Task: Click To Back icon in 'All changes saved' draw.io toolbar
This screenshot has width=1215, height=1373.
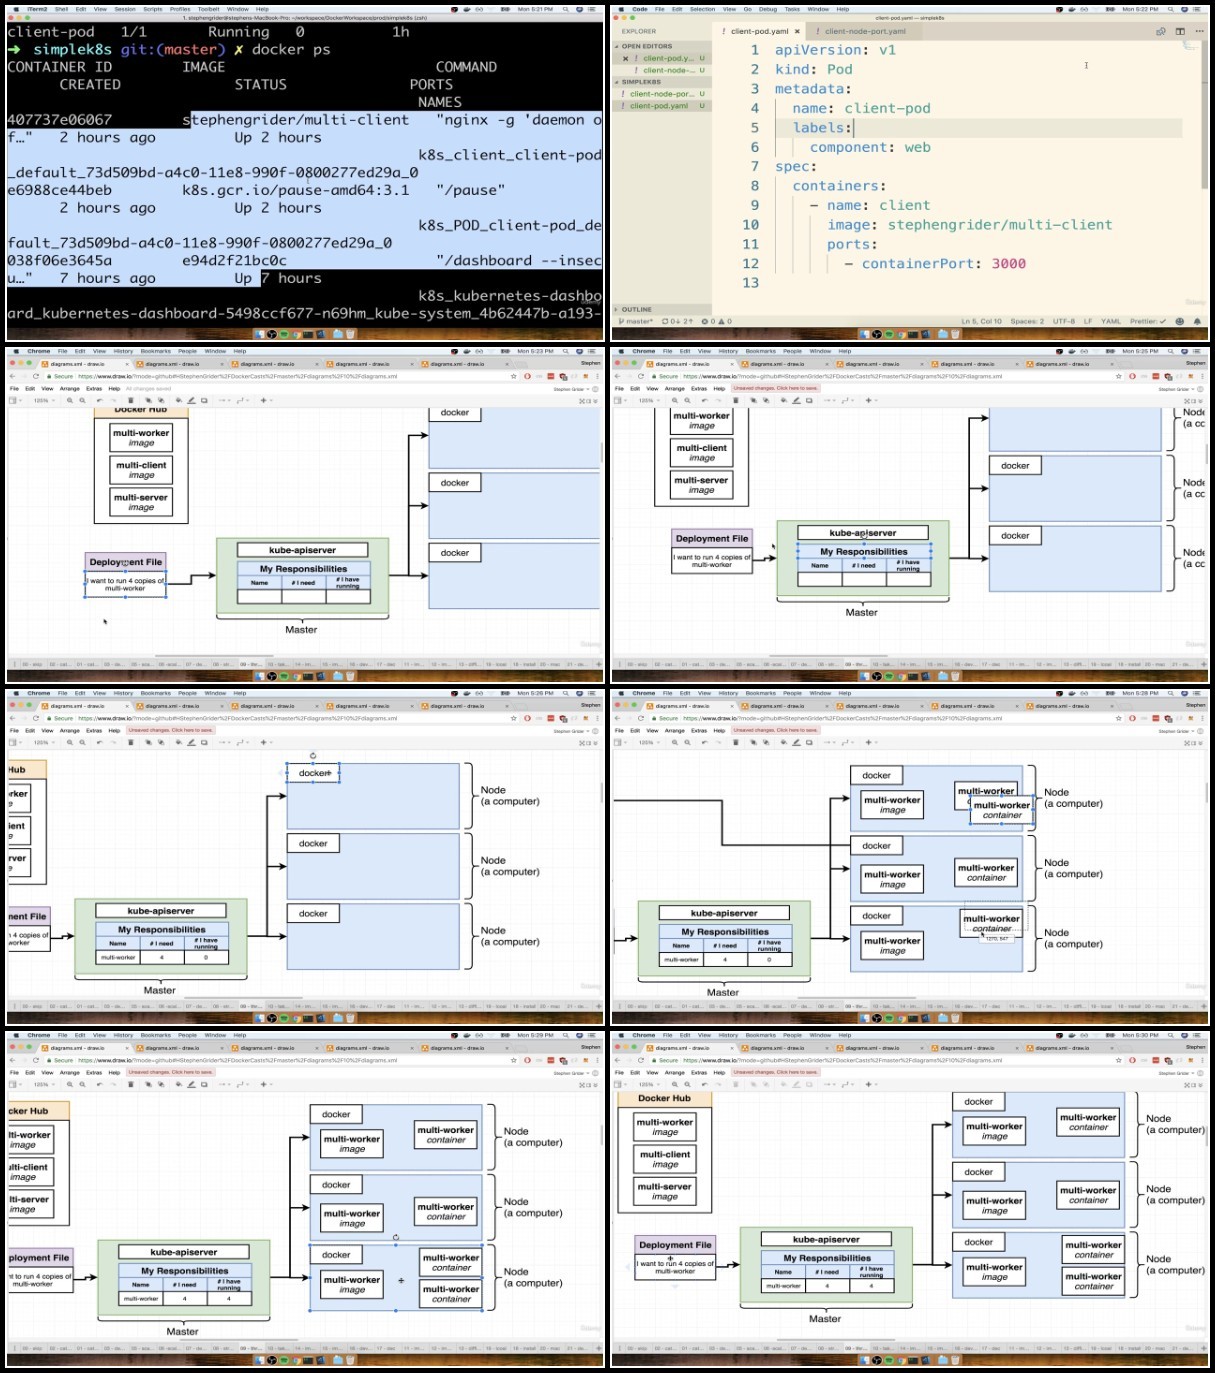Action: click(x=161, y=400)
